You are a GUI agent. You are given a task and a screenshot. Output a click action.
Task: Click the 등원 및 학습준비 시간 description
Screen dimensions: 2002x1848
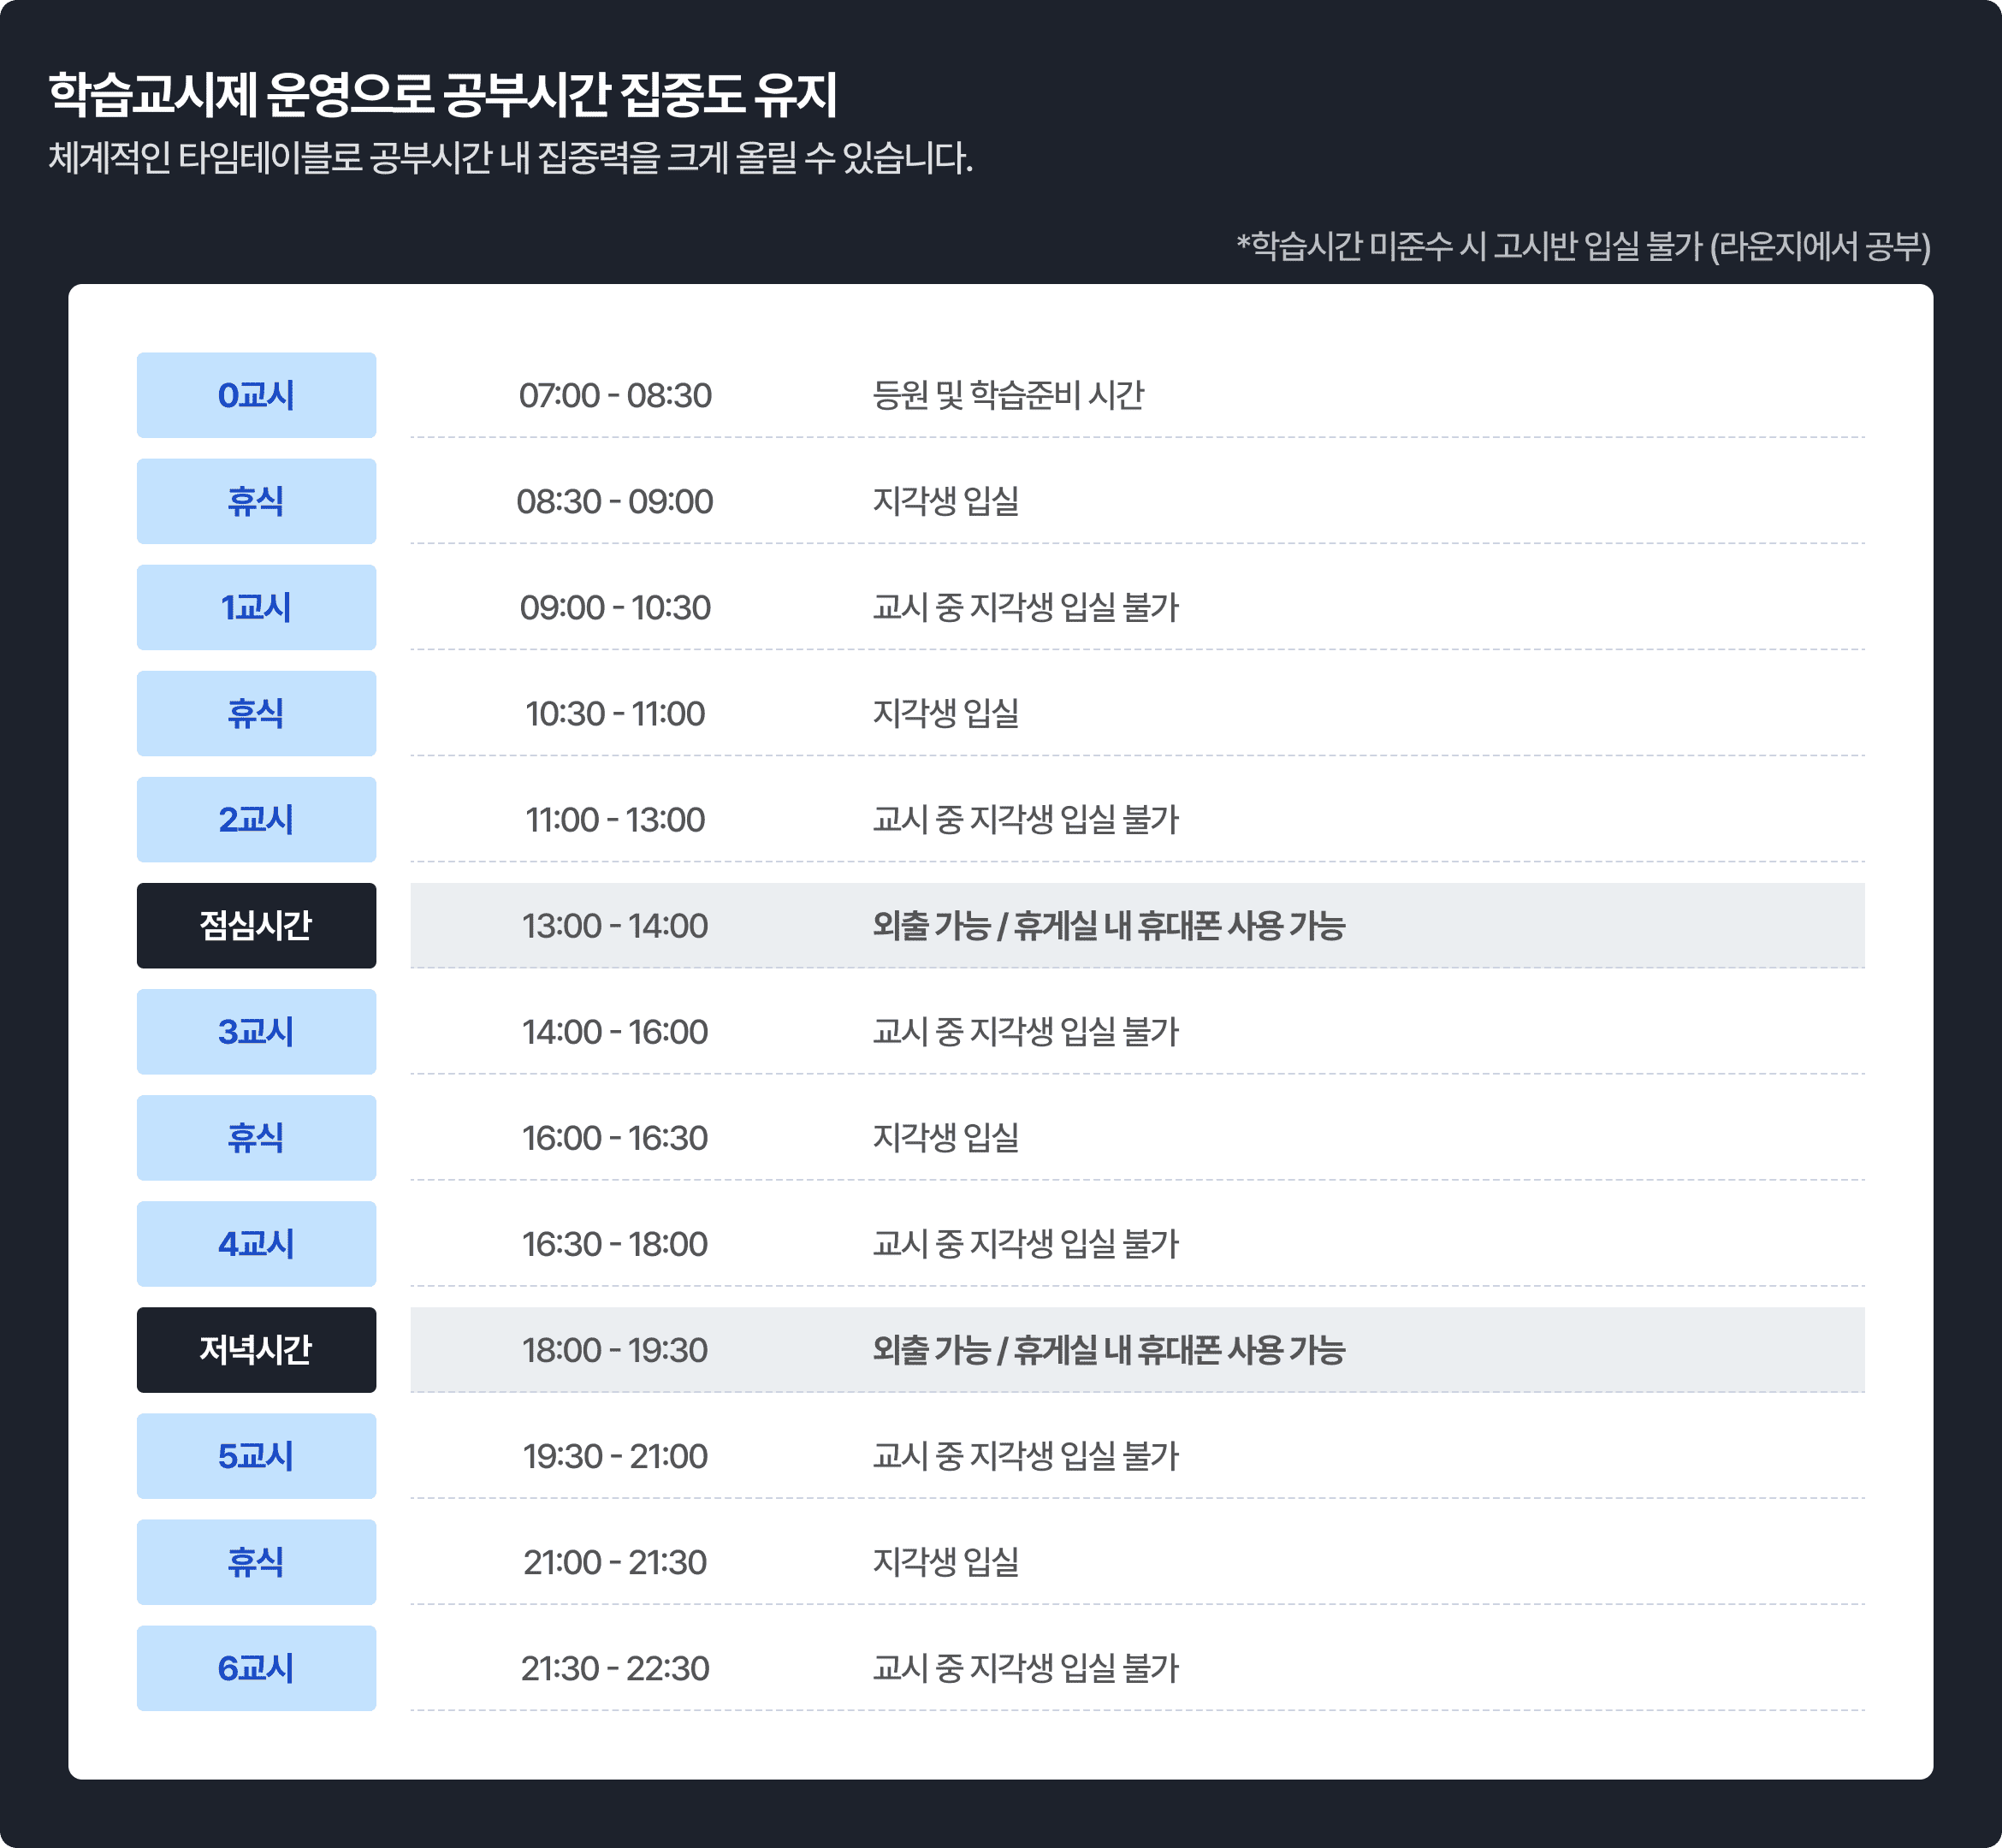(x=1007, y=395)
